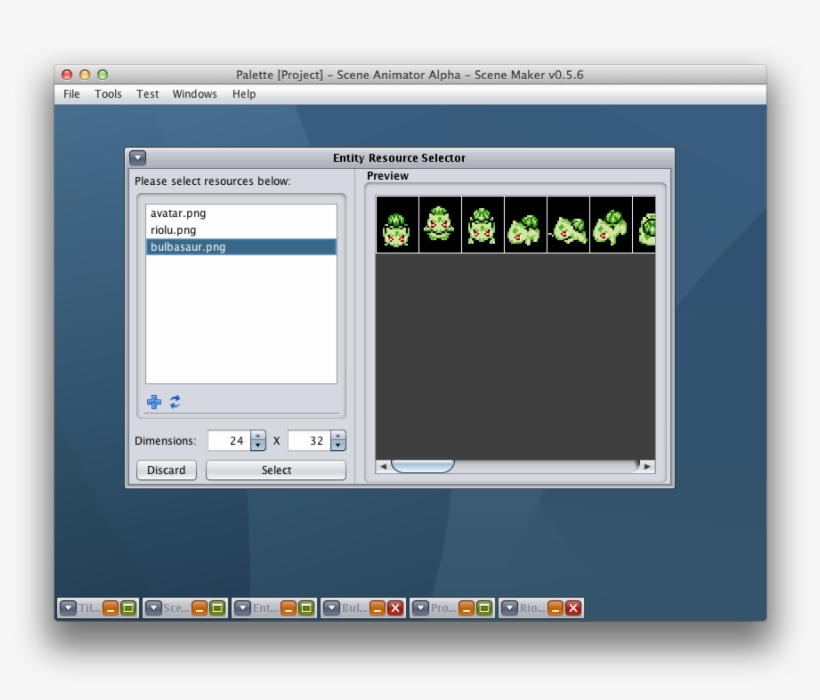Click the preview horizontal scrollbar thumb
The image size is (820, 700).
pos(422,466)
